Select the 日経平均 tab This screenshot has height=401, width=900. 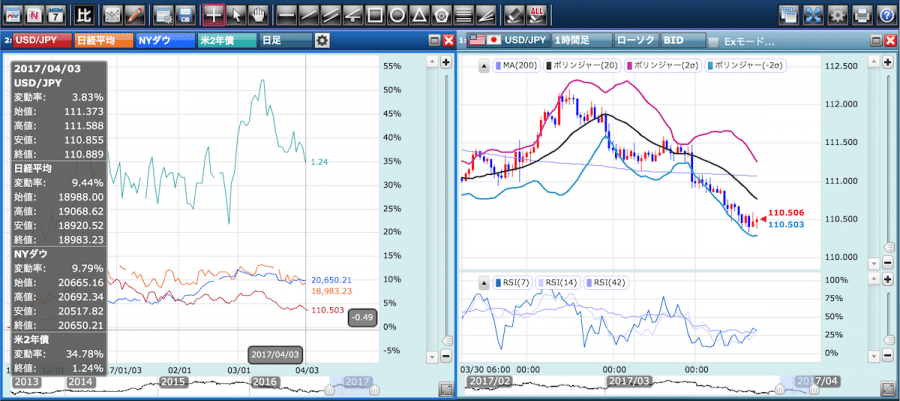[x=103, y=40]
